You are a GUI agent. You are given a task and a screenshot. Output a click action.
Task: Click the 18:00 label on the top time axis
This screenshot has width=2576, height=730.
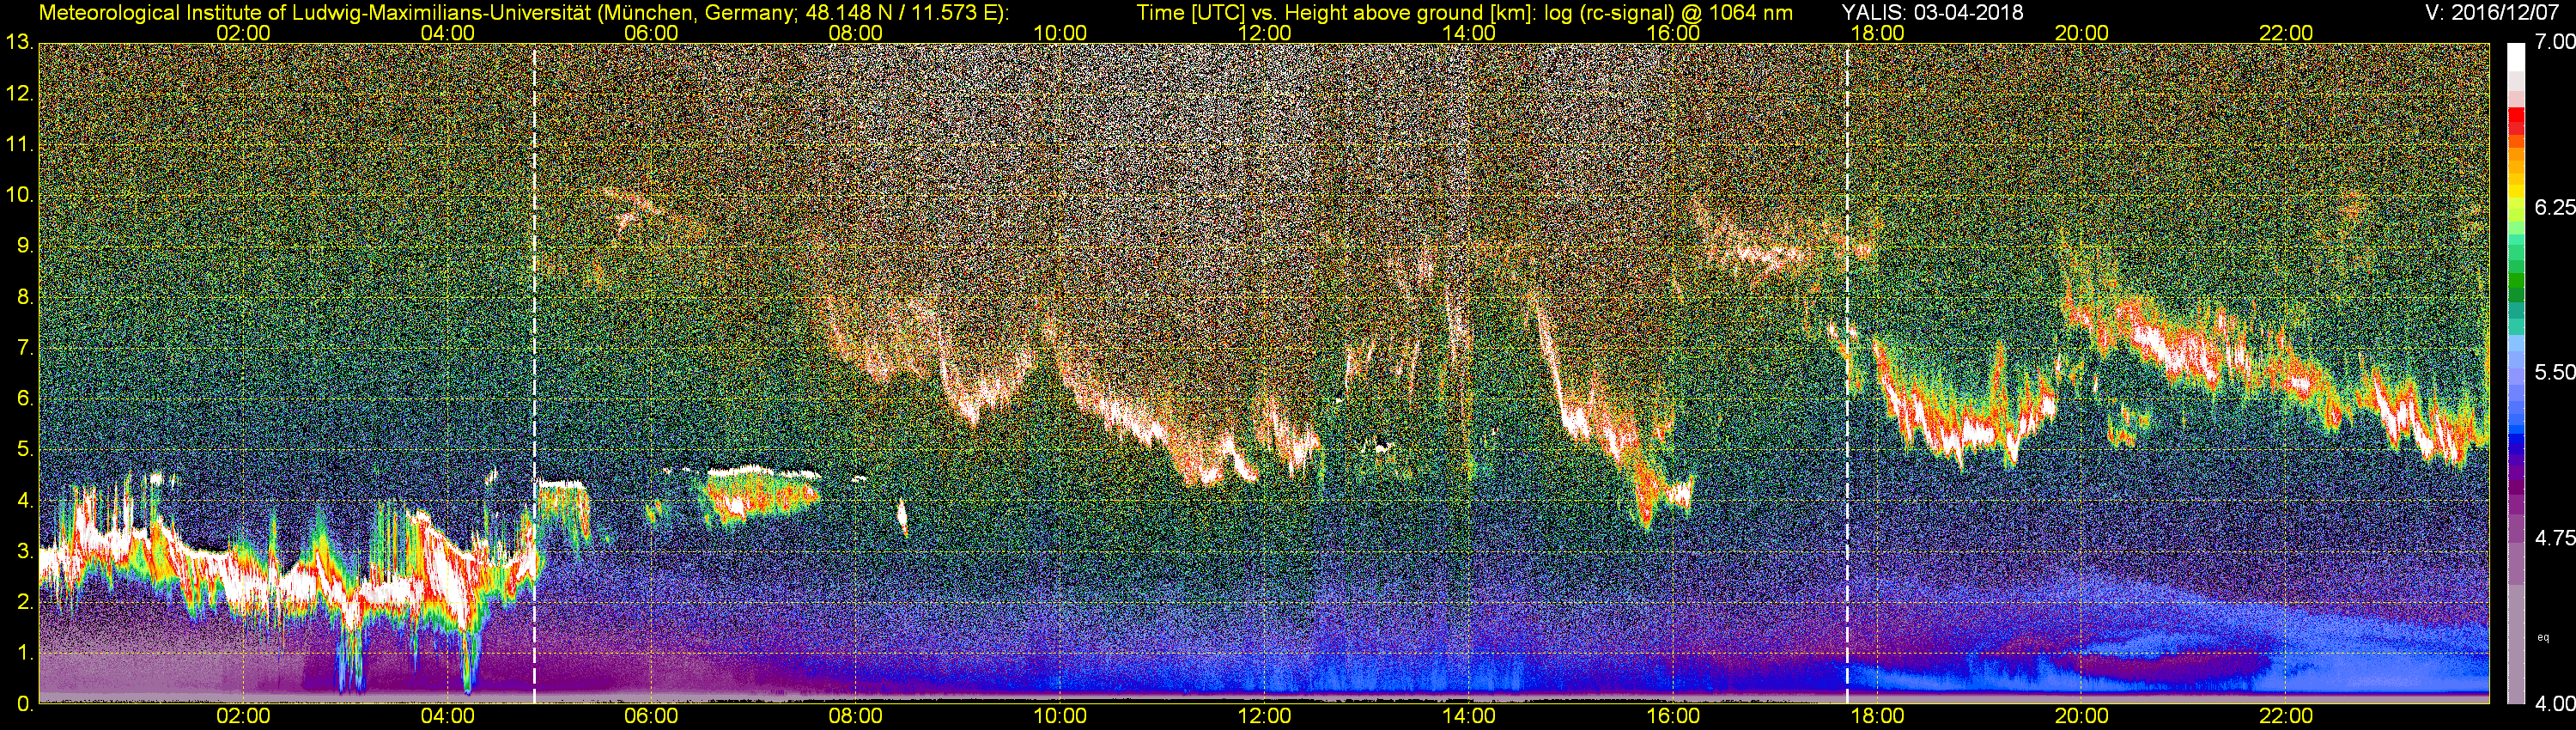click(x=1877, y=33)
